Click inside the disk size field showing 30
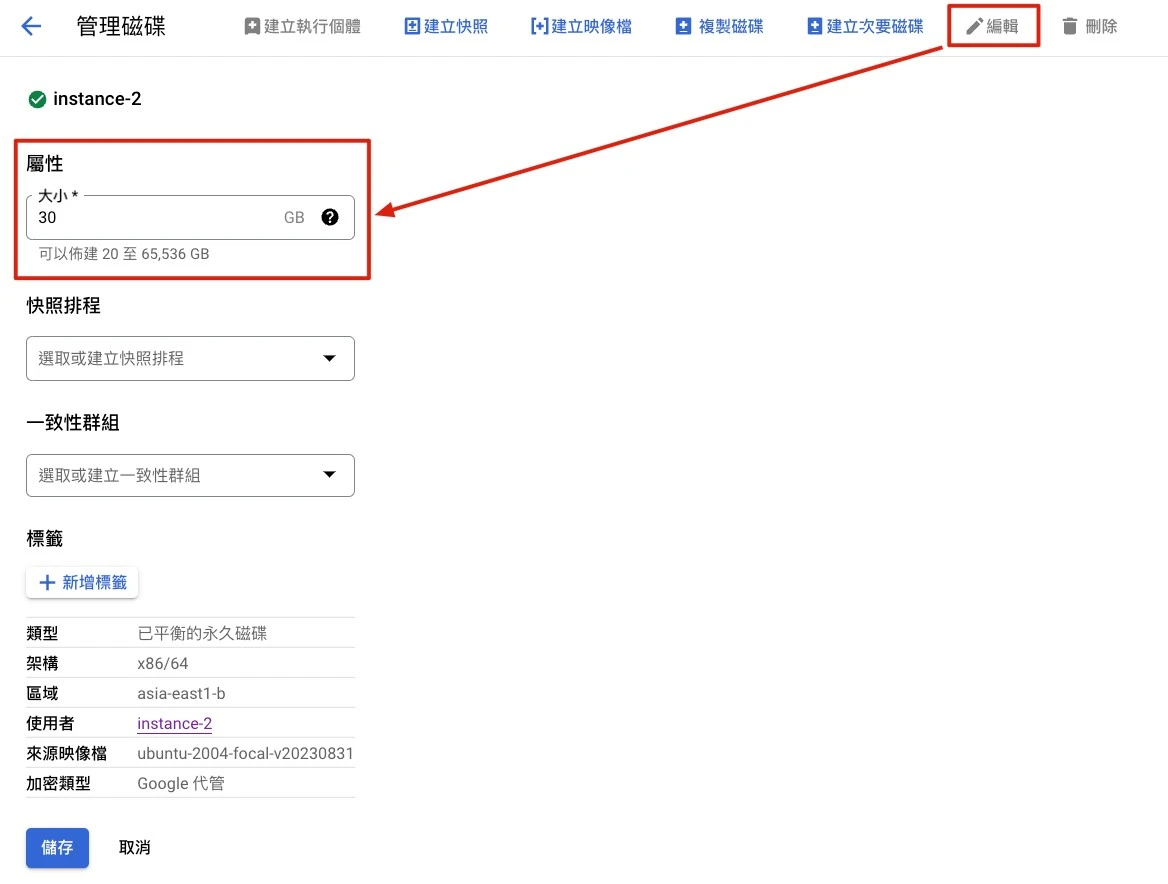This screenshot has width=1168, height=884. tap(150, 217)
